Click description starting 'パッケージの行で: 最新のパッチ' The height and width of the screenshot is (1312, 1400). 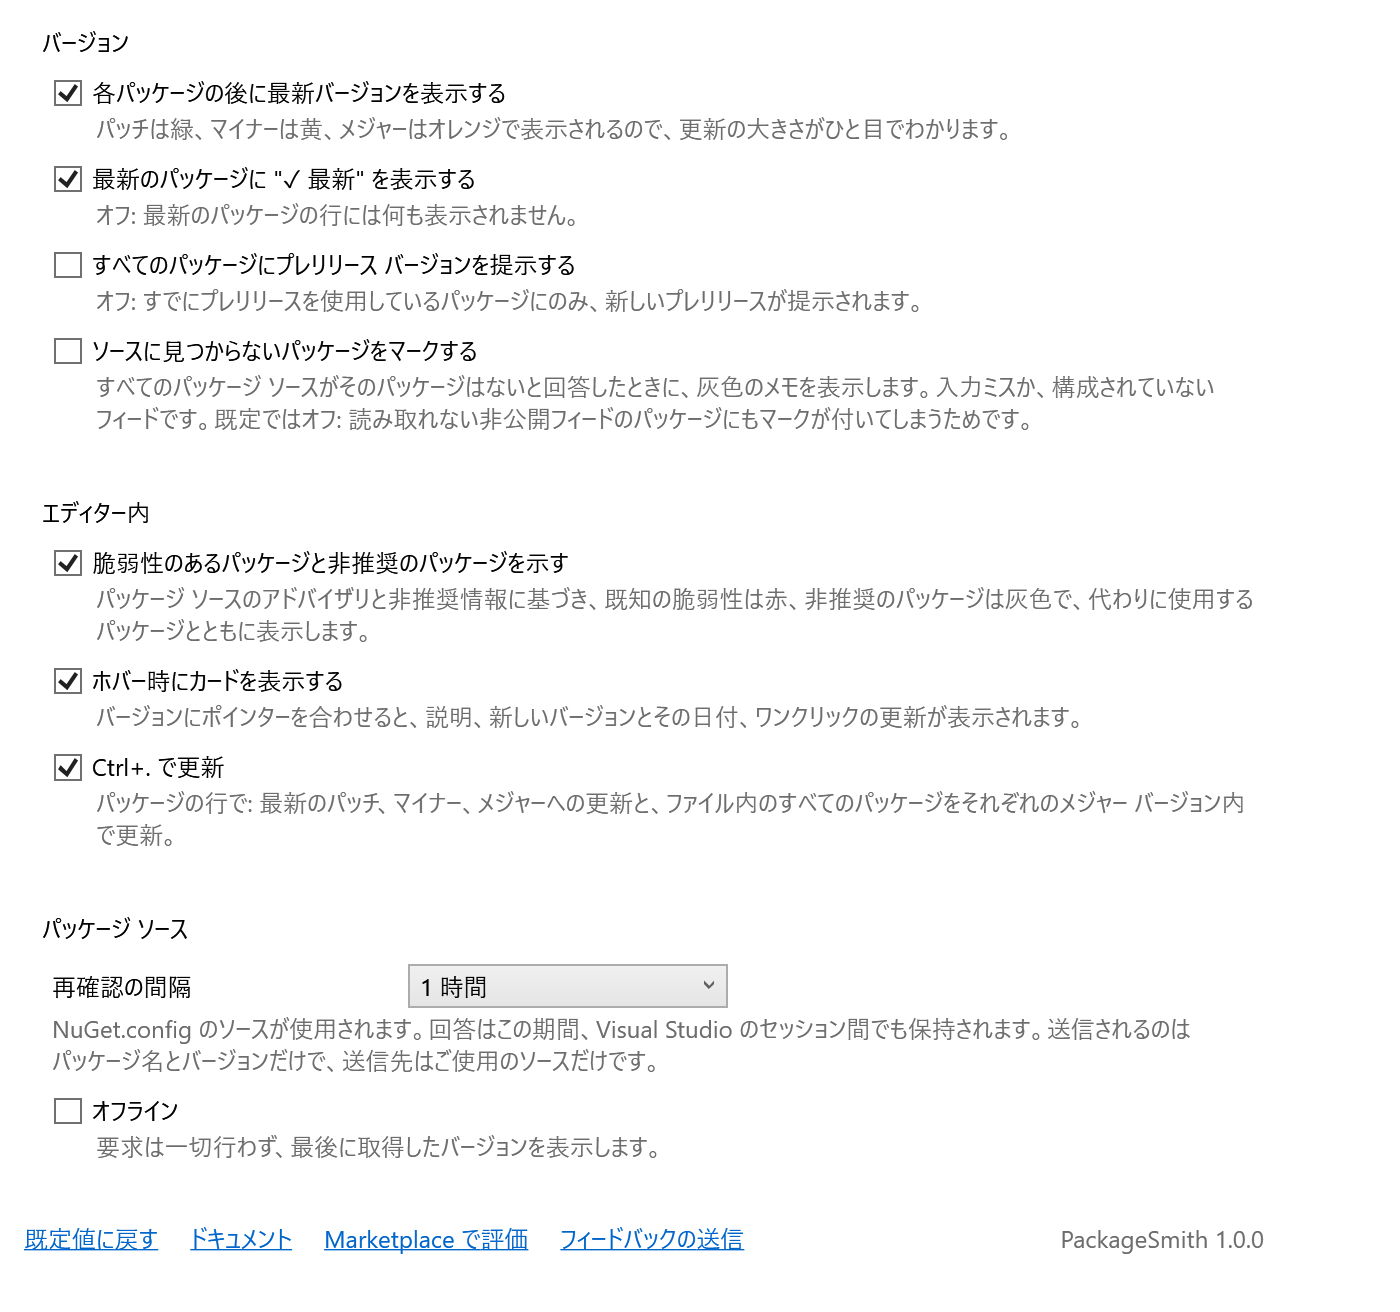670,819
